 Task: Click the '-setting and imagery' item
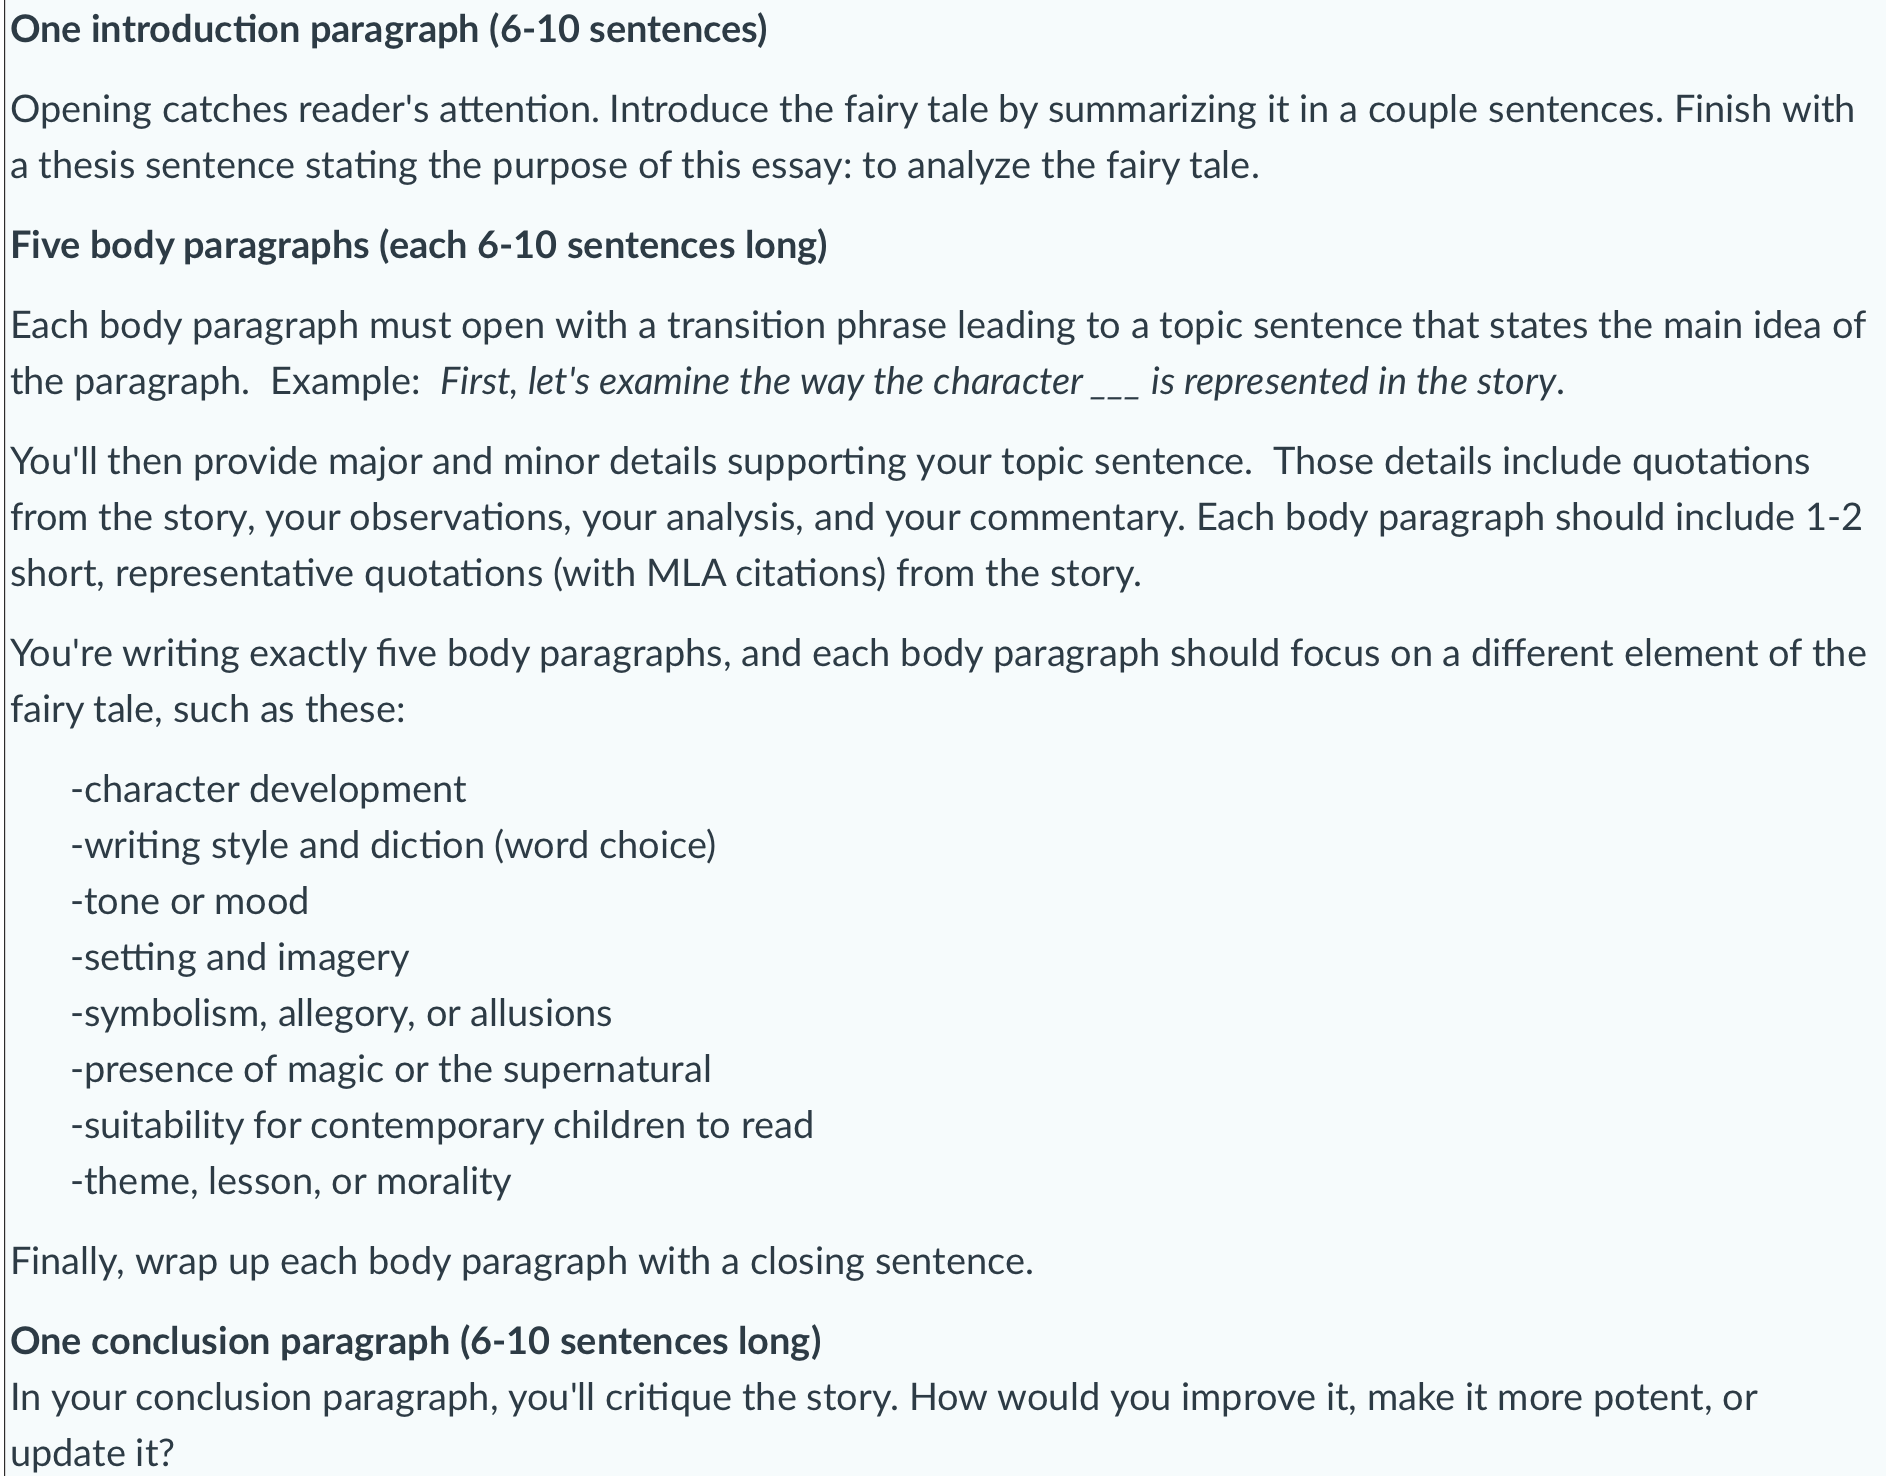click(x=239, y=958)
